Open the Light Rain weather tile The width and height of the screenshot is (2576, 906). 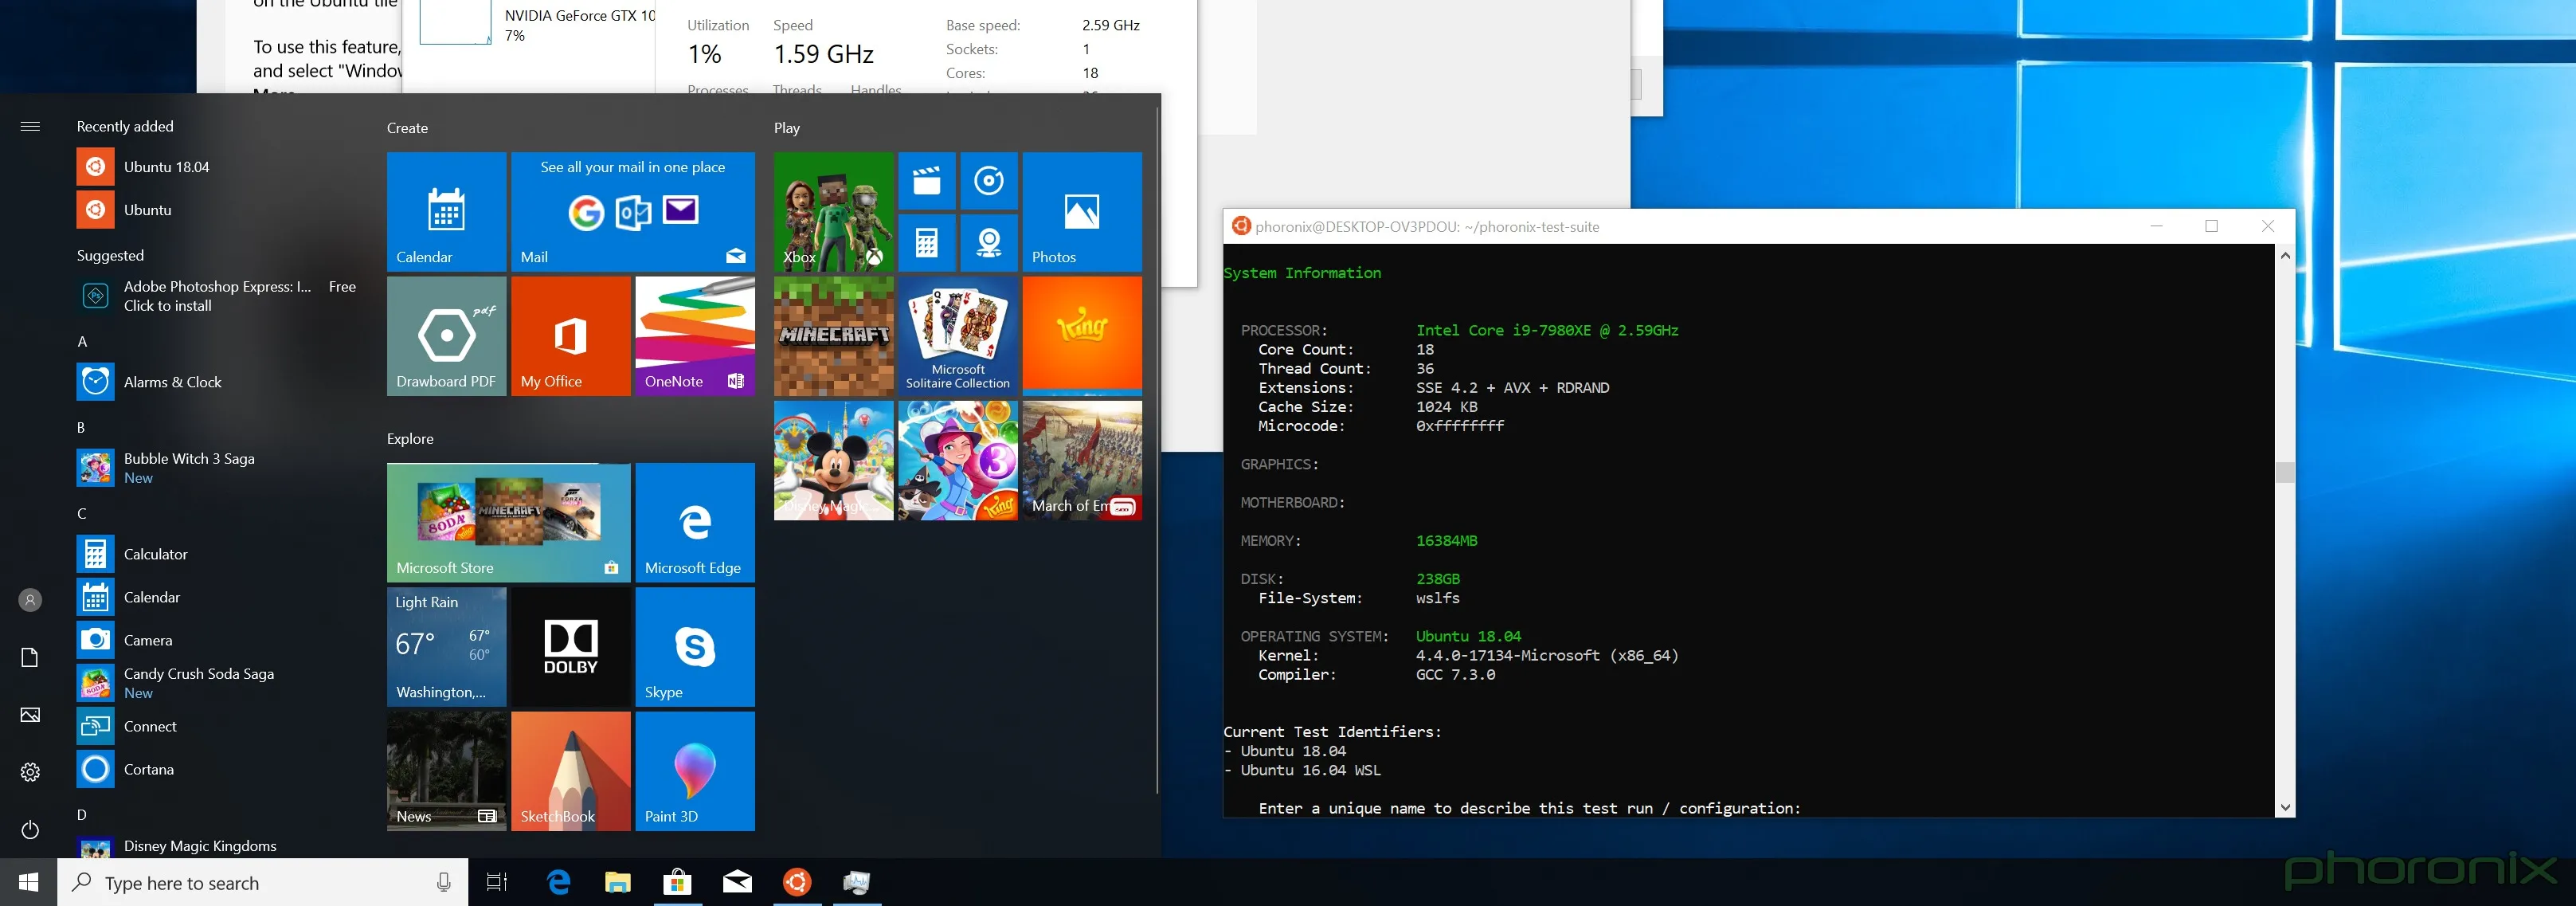point(446,647)
